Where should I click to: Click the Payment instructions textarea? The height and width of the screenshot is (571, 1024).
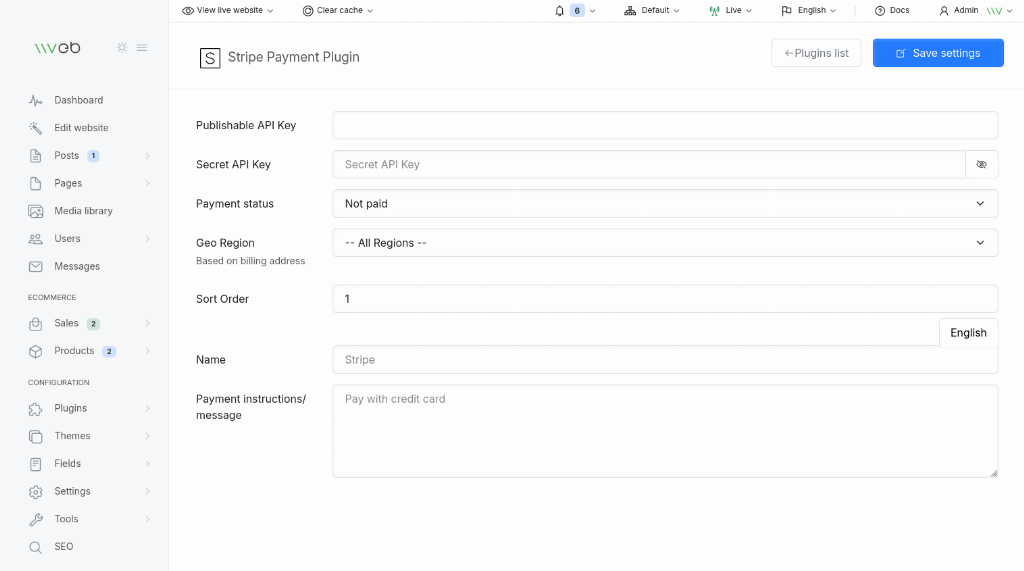pos(665,431)
